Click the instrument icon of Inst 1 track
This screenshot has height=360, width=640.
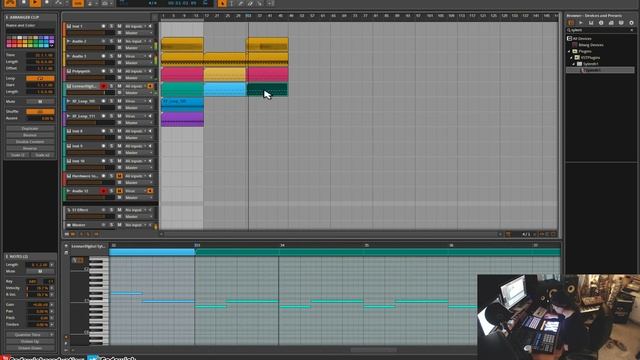coord(69,26)
